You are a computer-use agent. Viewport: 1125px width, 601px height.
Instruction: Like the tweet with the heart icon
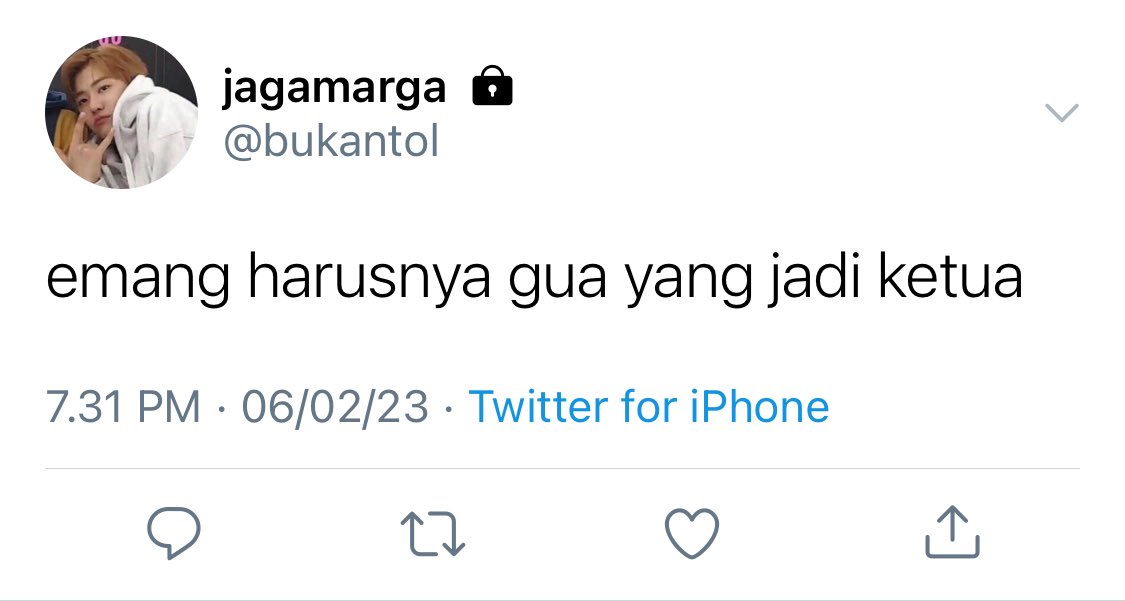692,533
